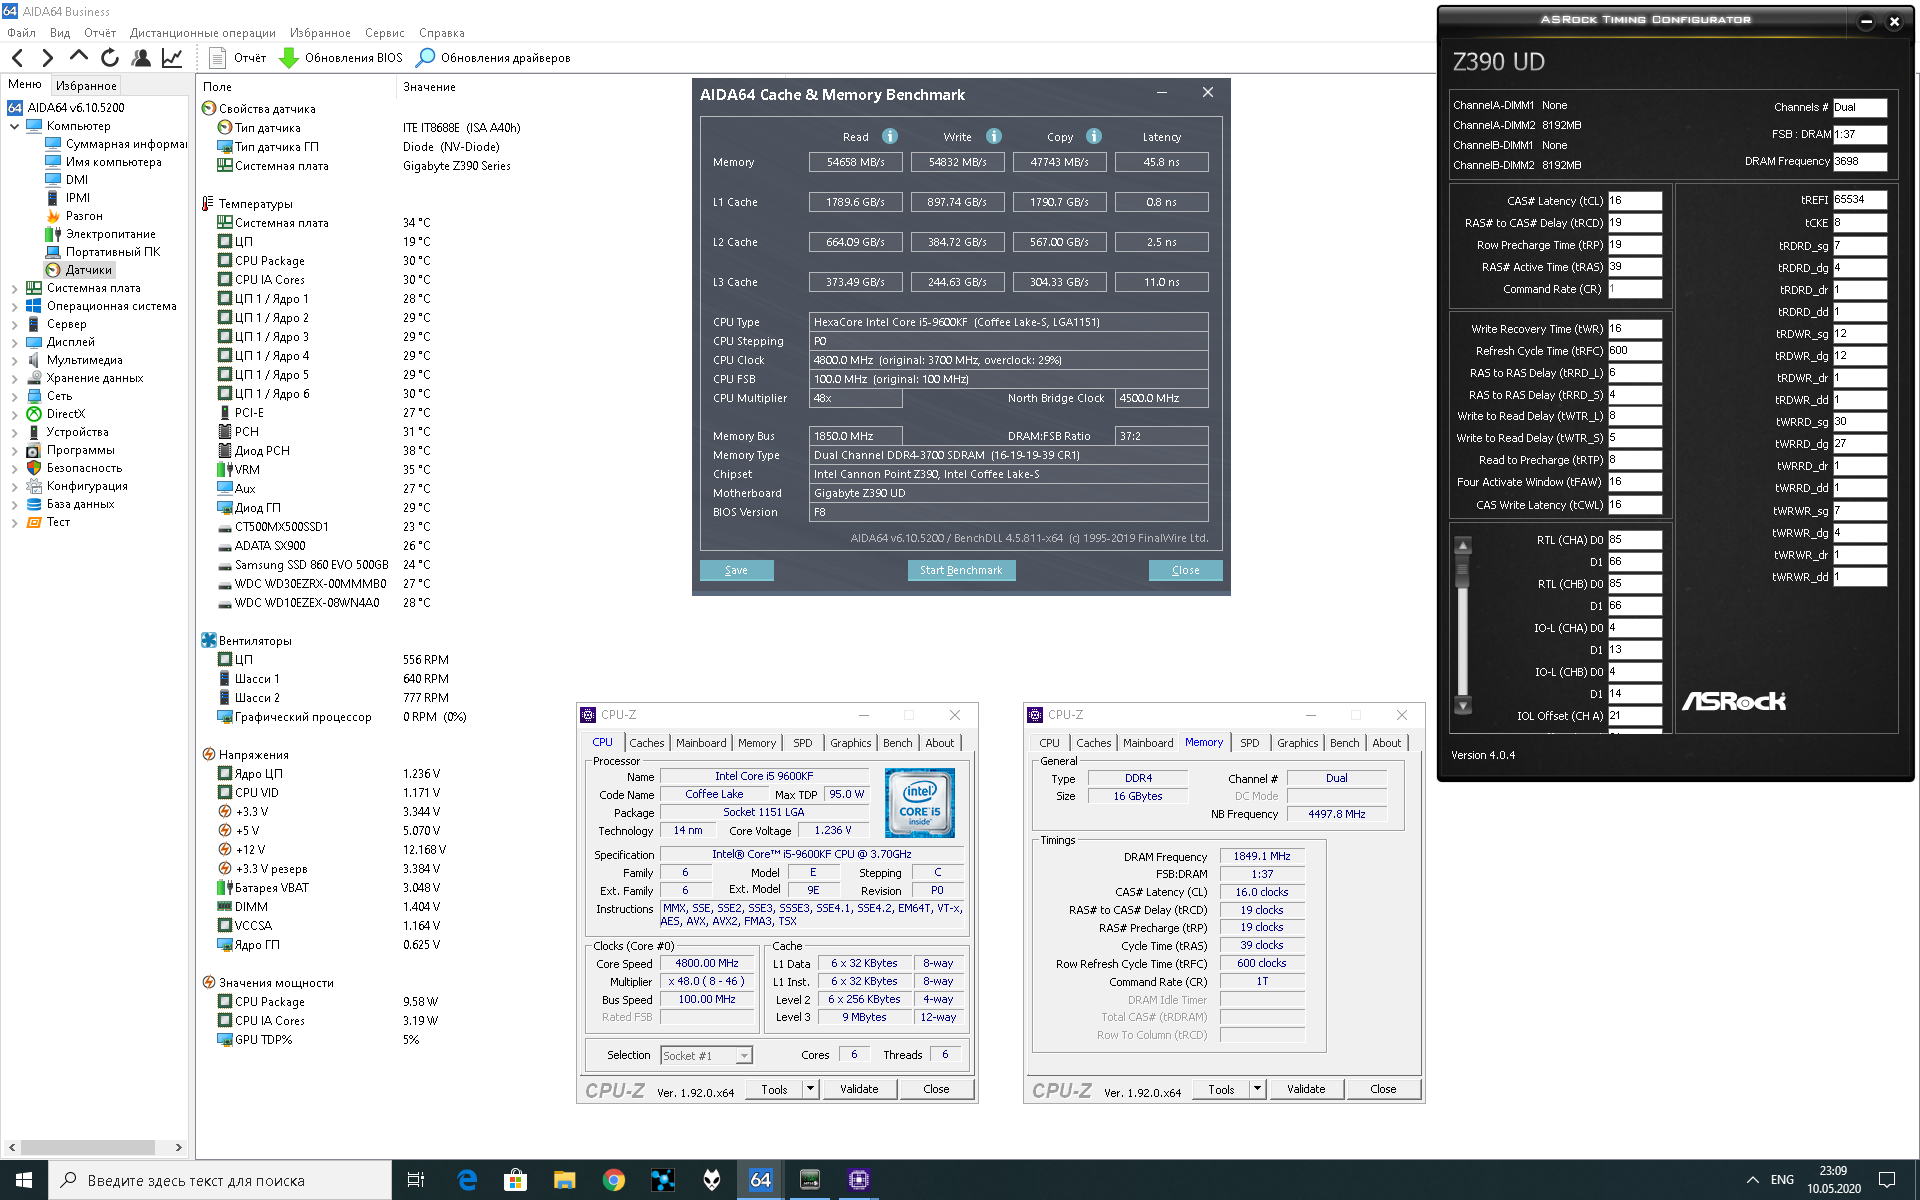
Task: Click the info icon next to Copy
Action: pyautogui.click(x=1094, y=136)
